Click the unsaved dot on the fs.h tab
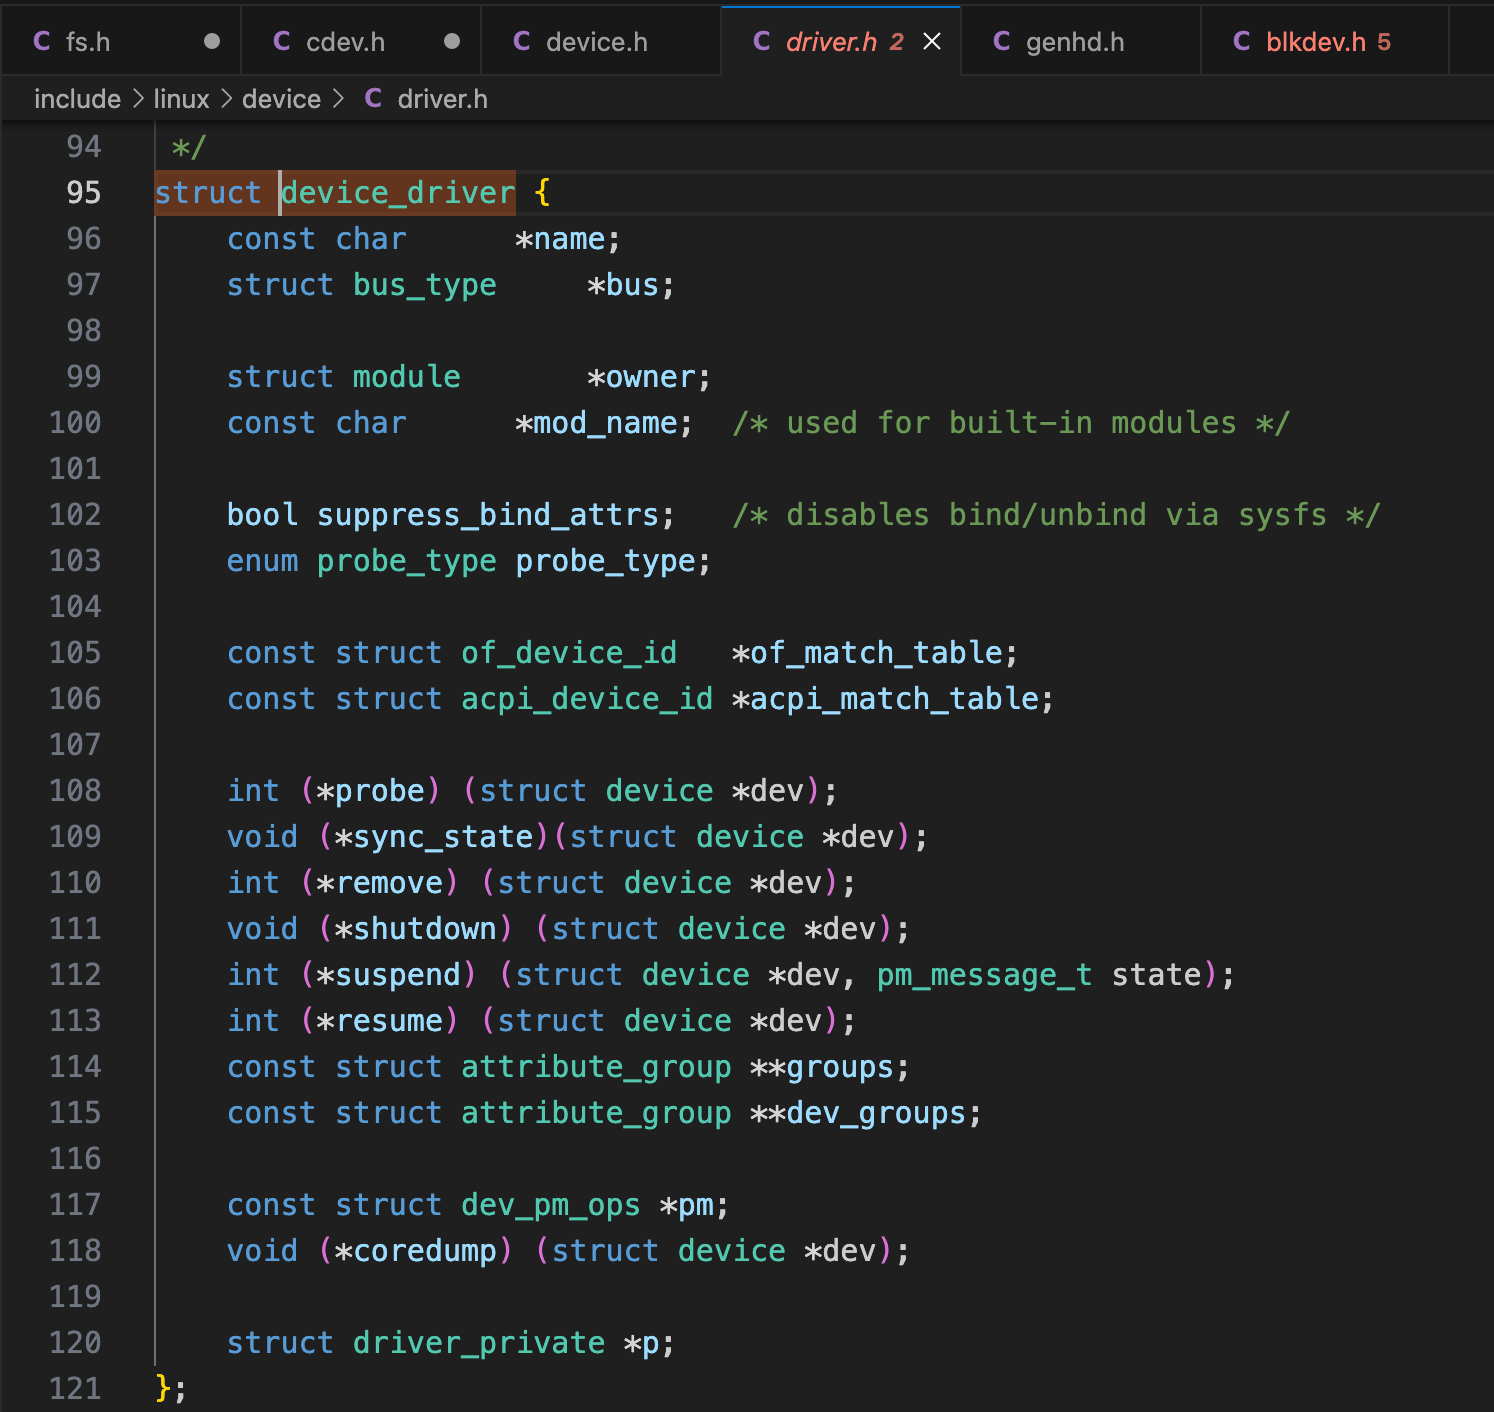 [212, 41]
